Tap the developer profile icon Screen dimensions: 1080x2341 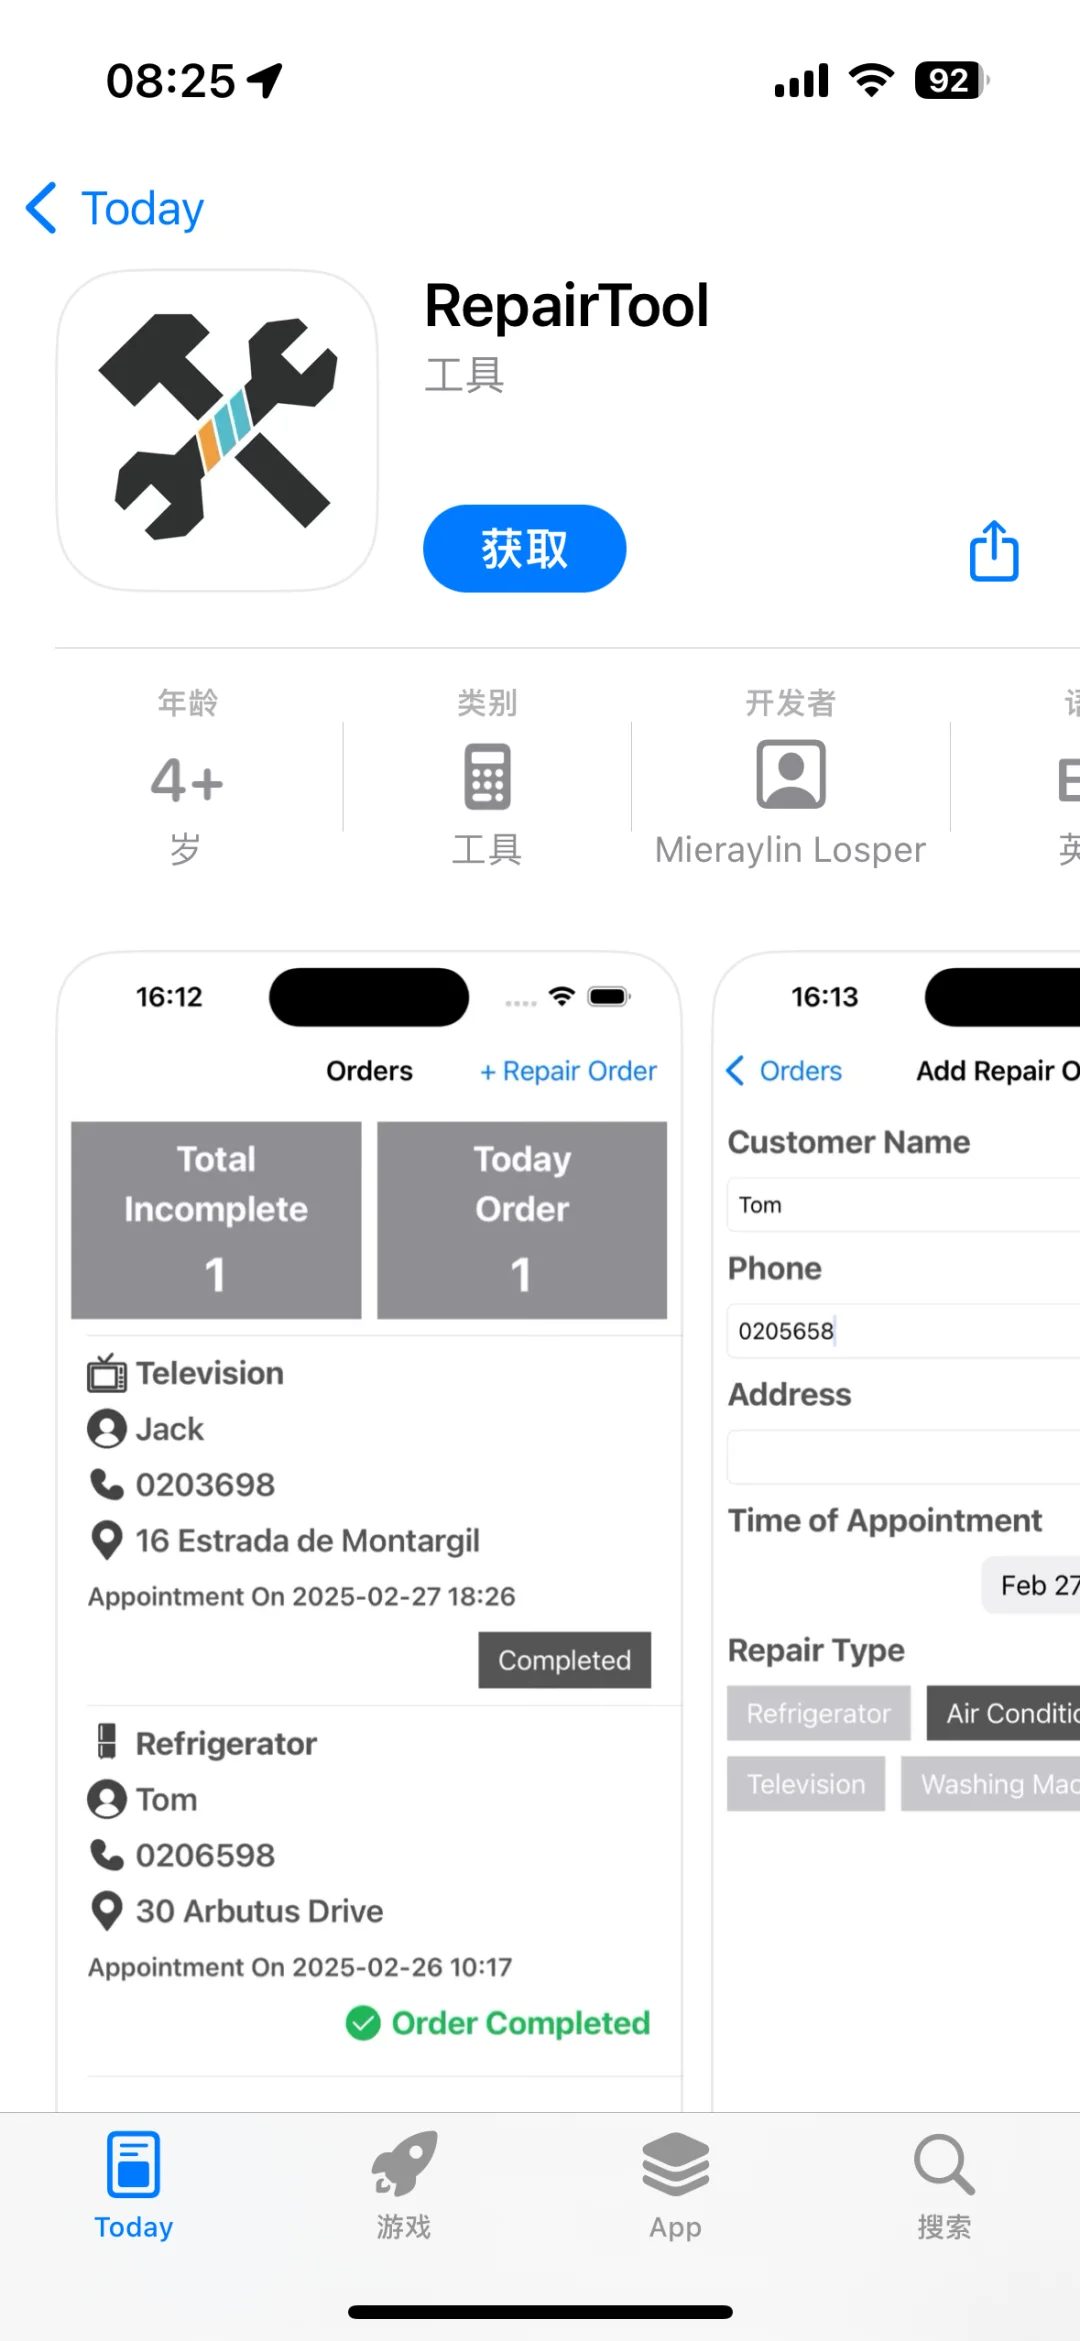pos(790,774)
